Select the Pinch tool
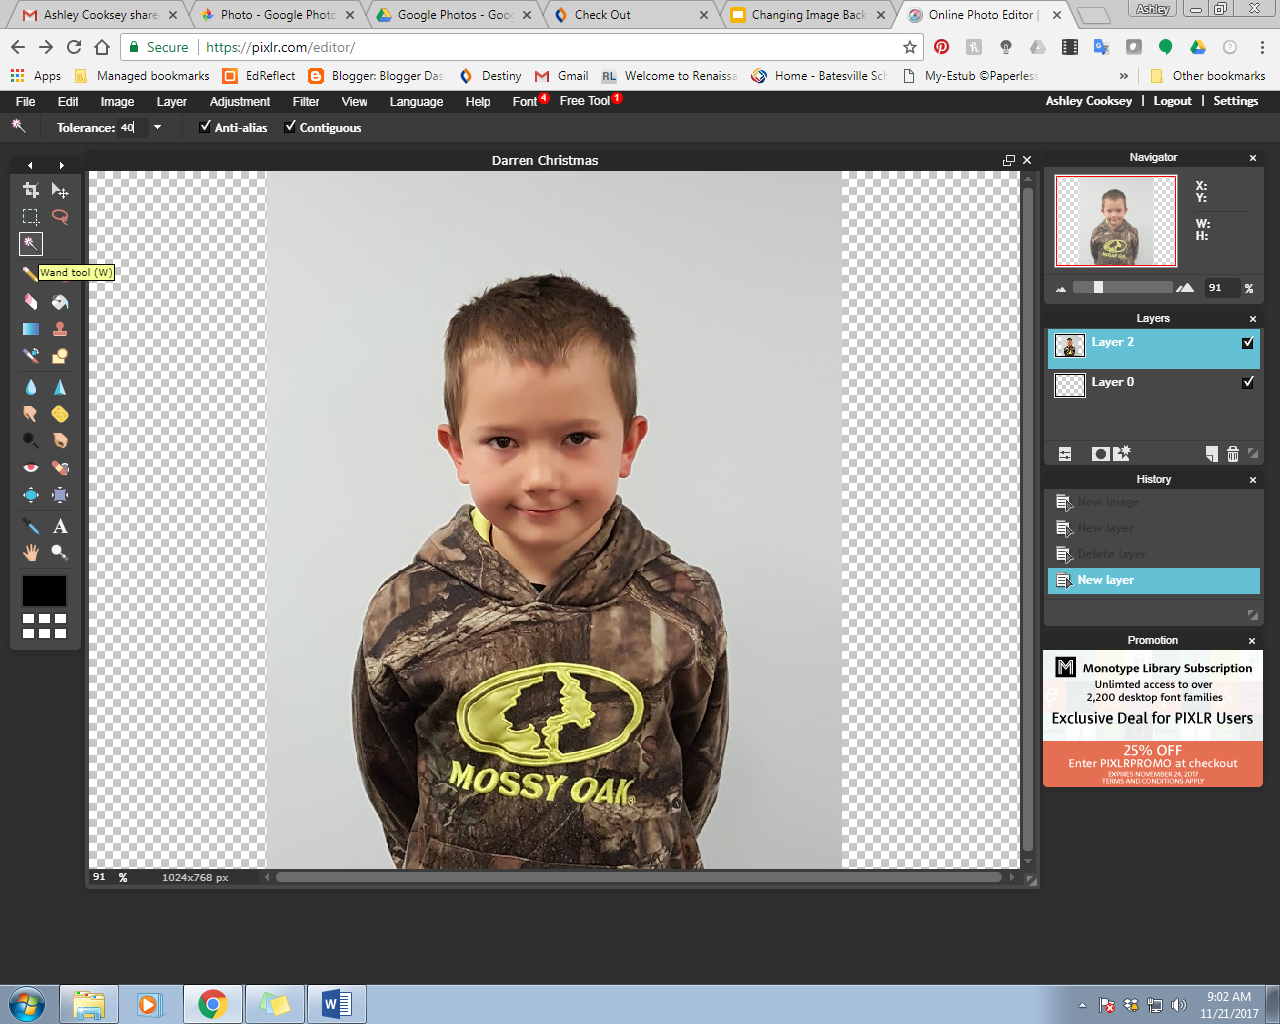 point(60,495)
